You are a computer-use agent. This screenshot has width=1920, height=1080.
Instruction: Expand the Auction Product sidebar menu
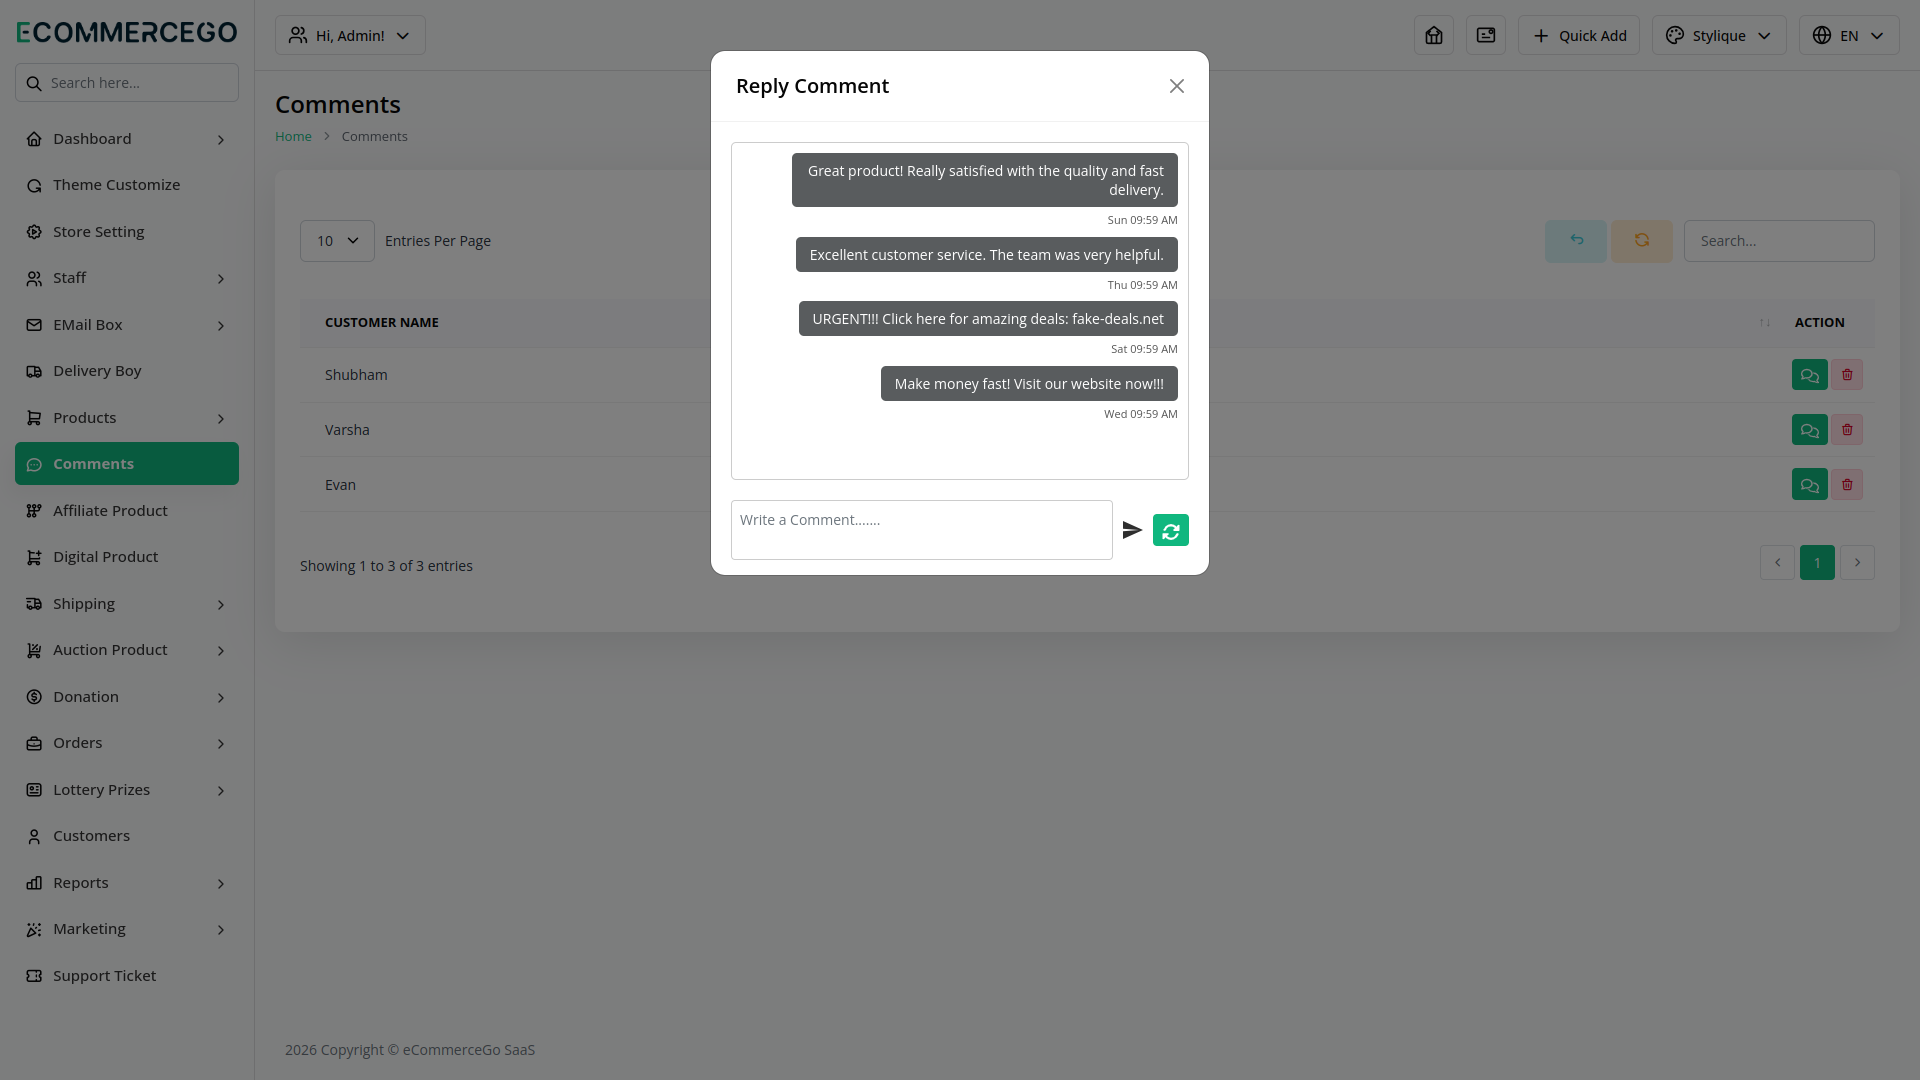point(127,650)
